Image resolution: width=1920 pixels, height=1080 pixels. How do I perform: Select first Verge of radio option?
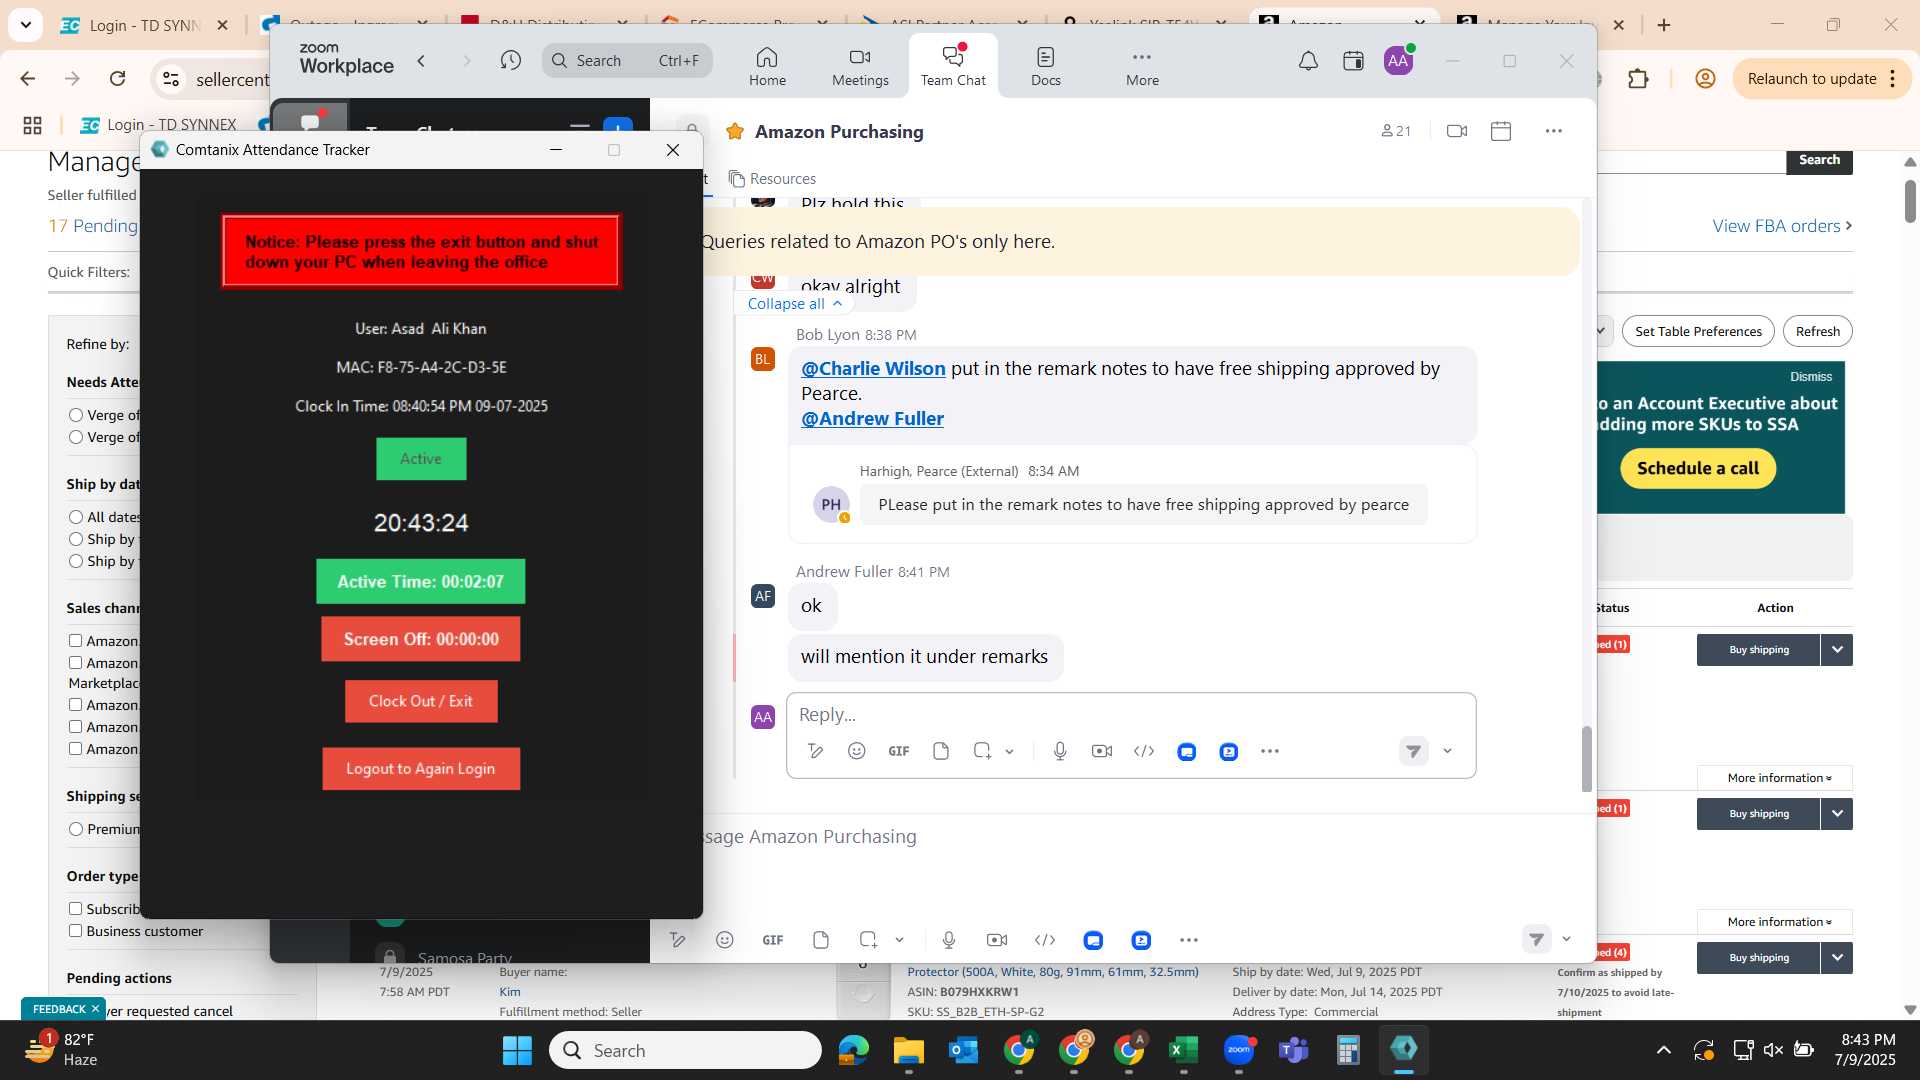(x=75, y=415)
